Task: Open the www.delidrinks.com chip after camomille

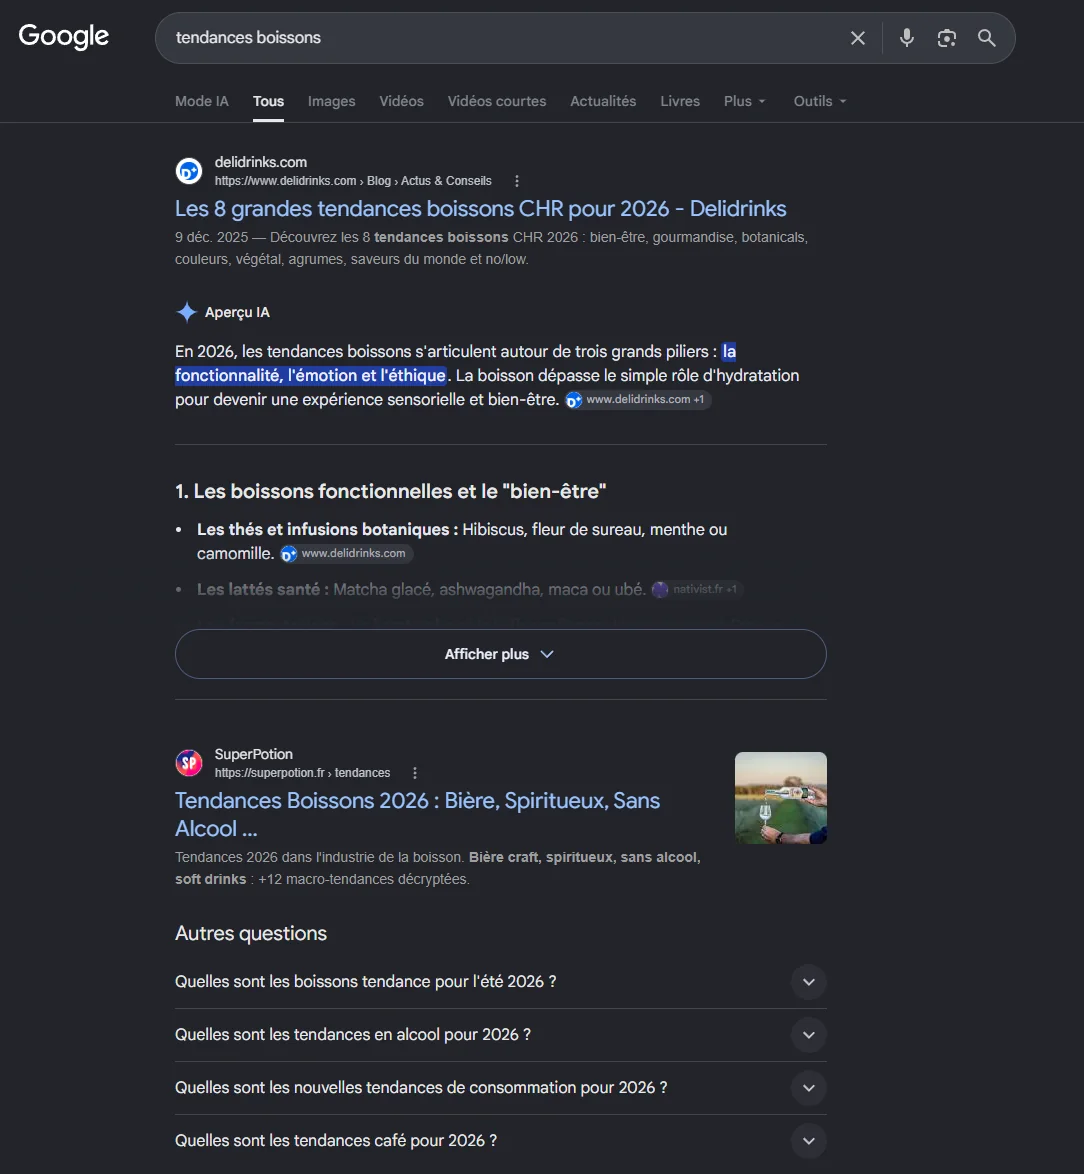Action: [346, 553]
